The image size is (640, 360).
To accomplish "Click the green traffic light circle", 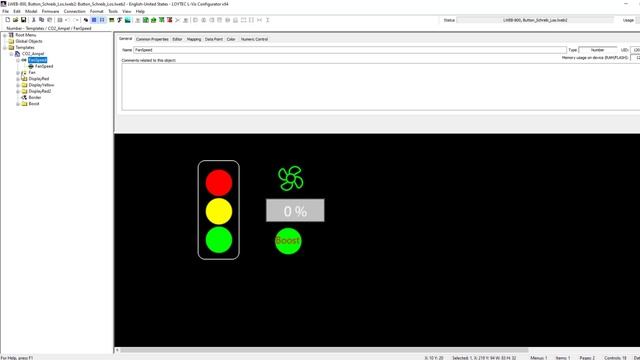I will [219, 240].
